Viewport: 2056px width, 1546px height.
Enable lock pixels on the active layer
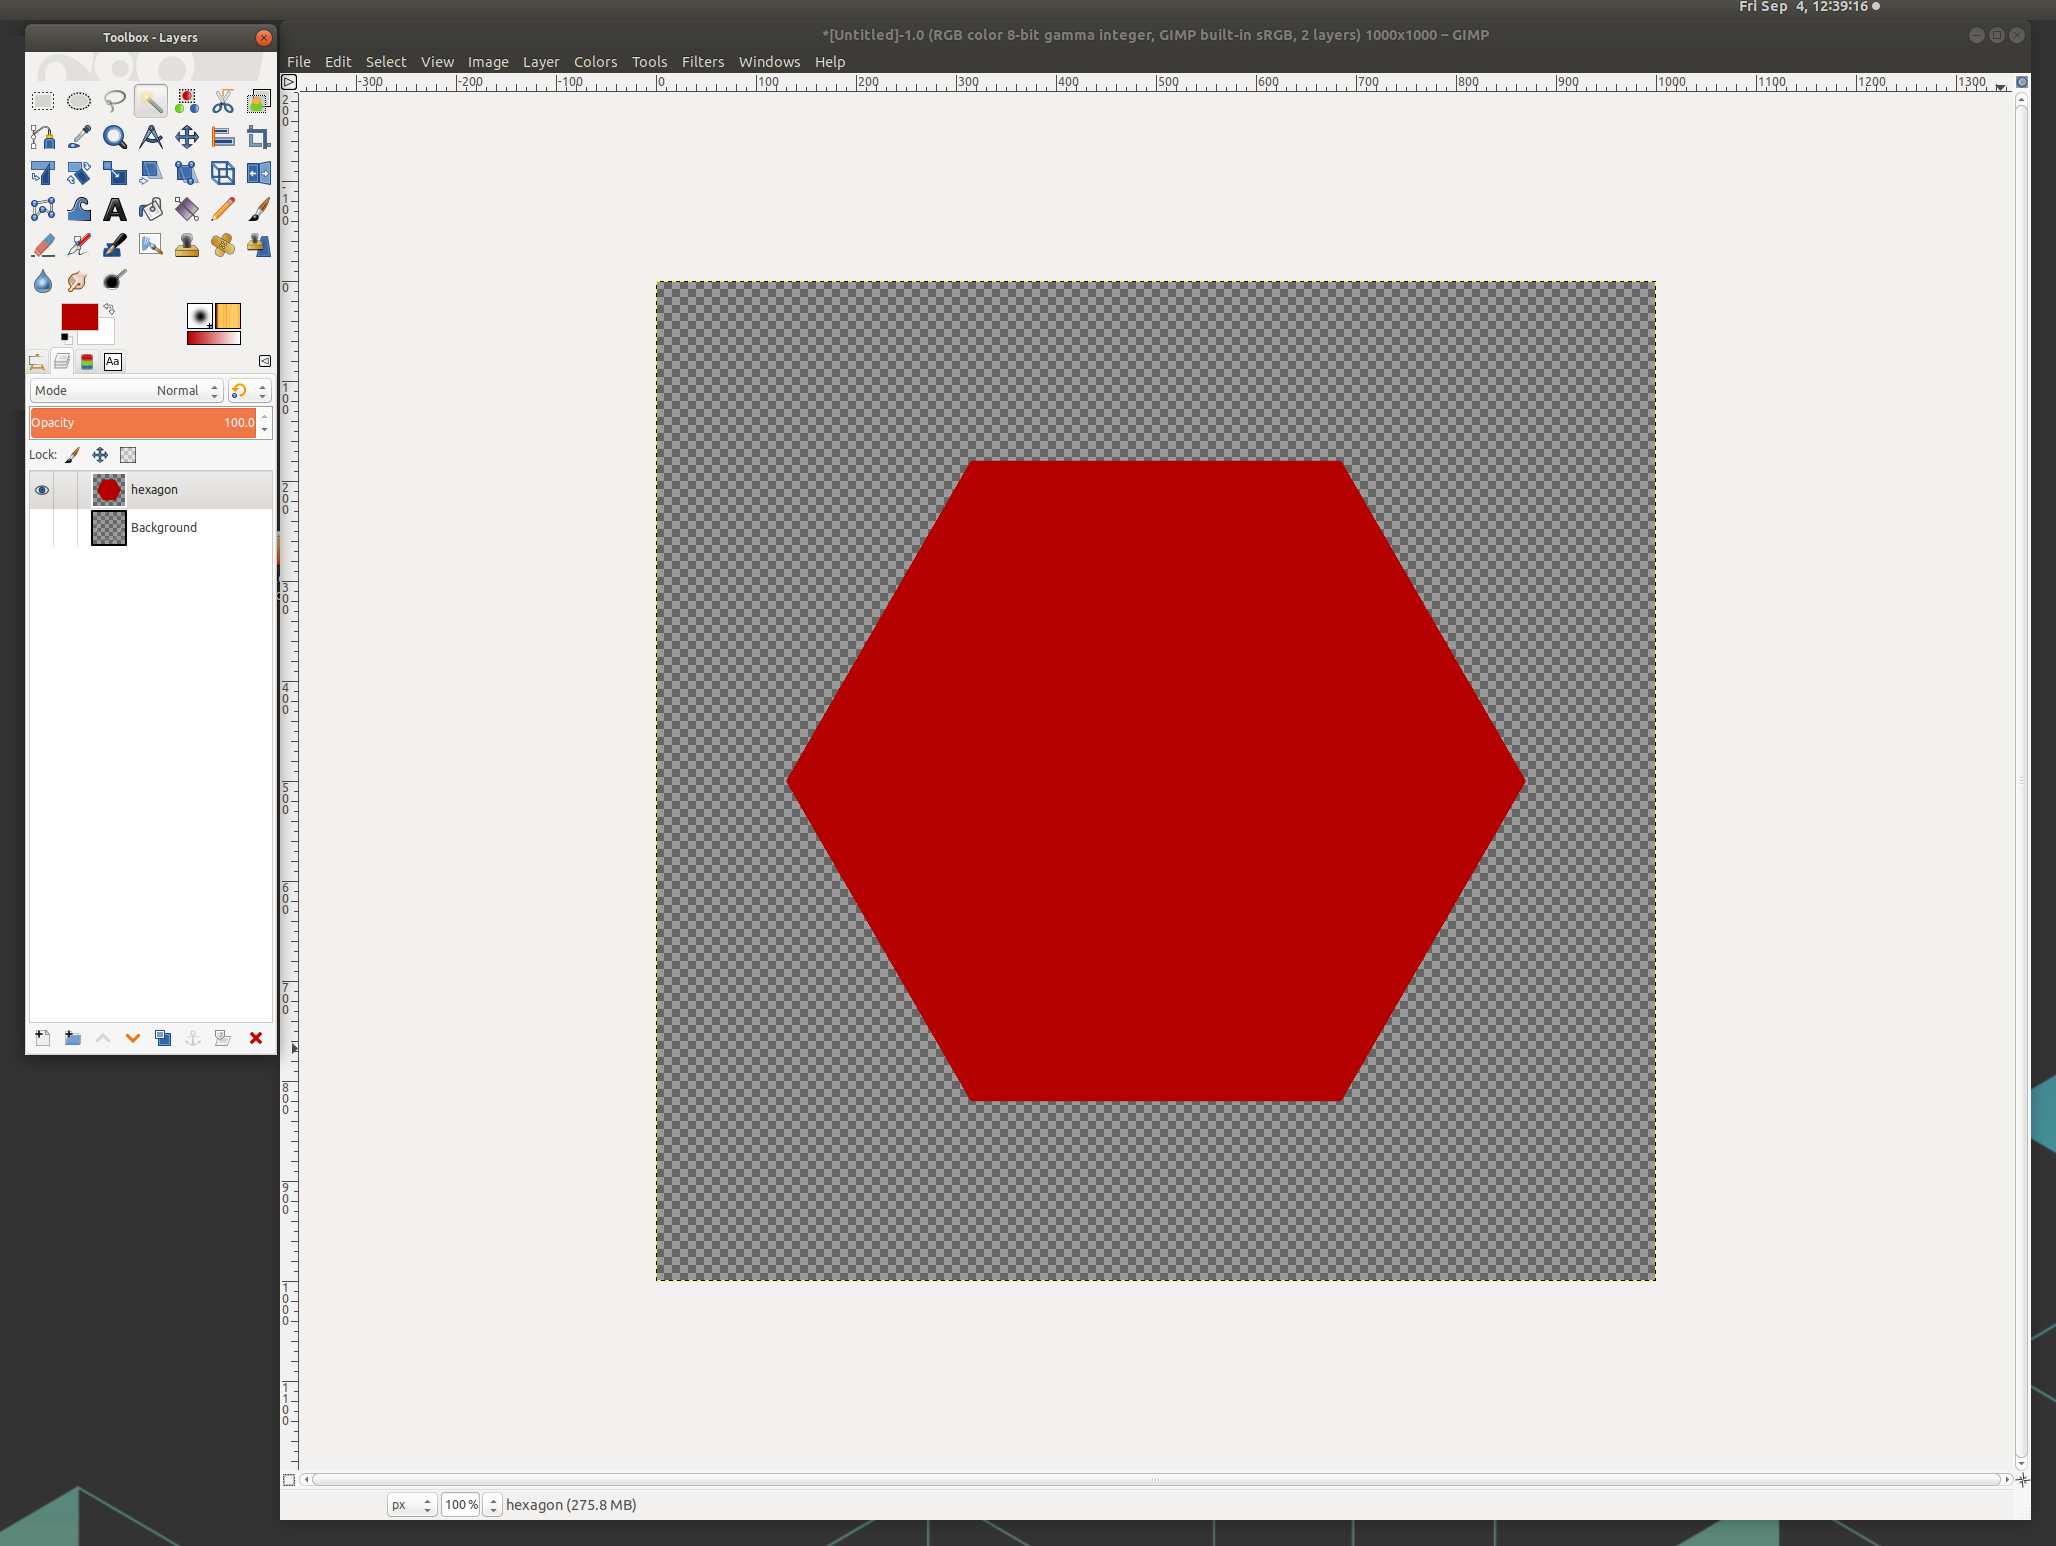(73, 455)
